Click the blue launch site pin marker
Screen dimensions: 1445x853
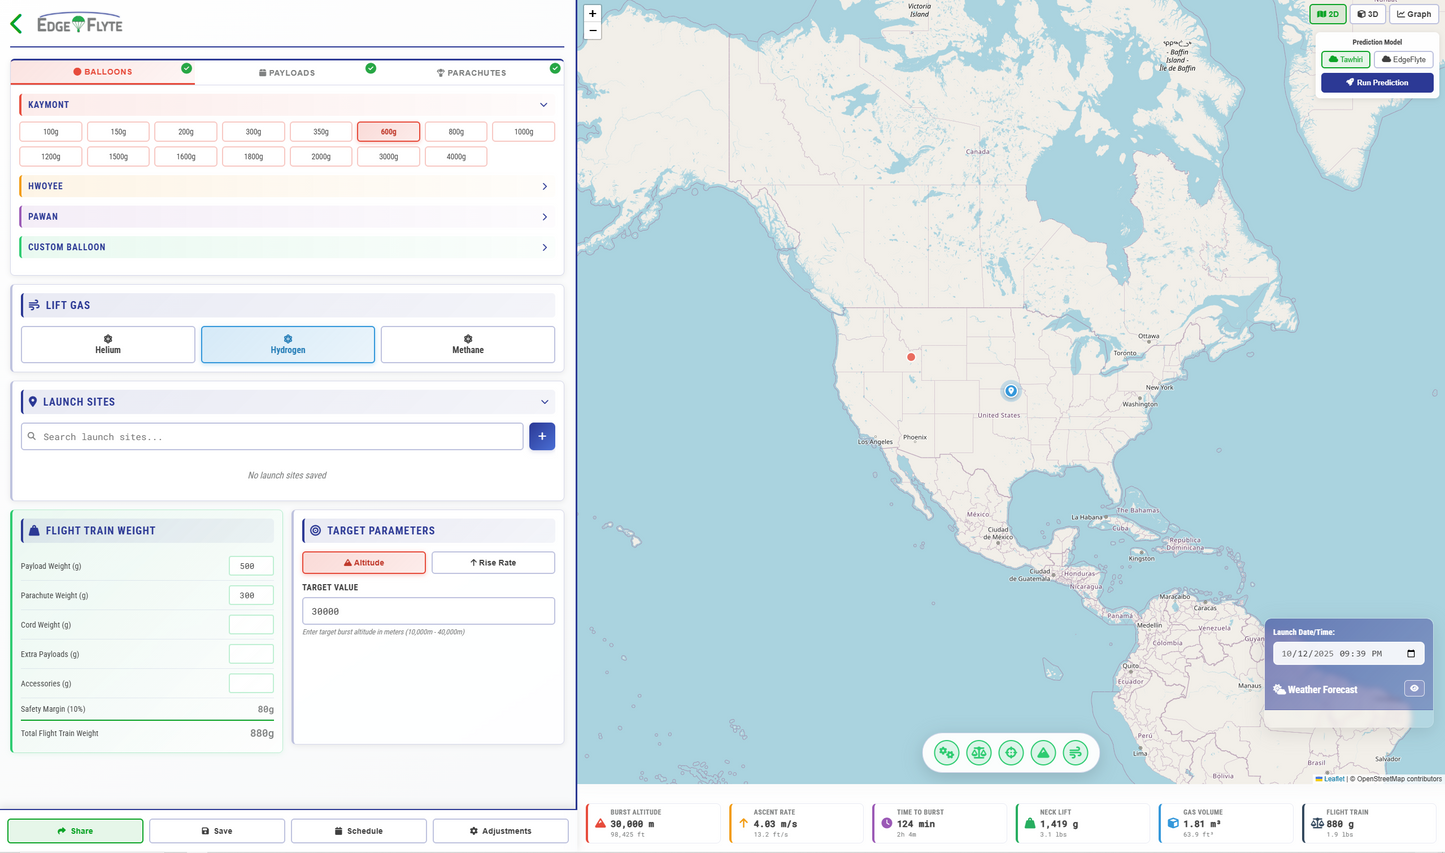tap(1011, 391)
